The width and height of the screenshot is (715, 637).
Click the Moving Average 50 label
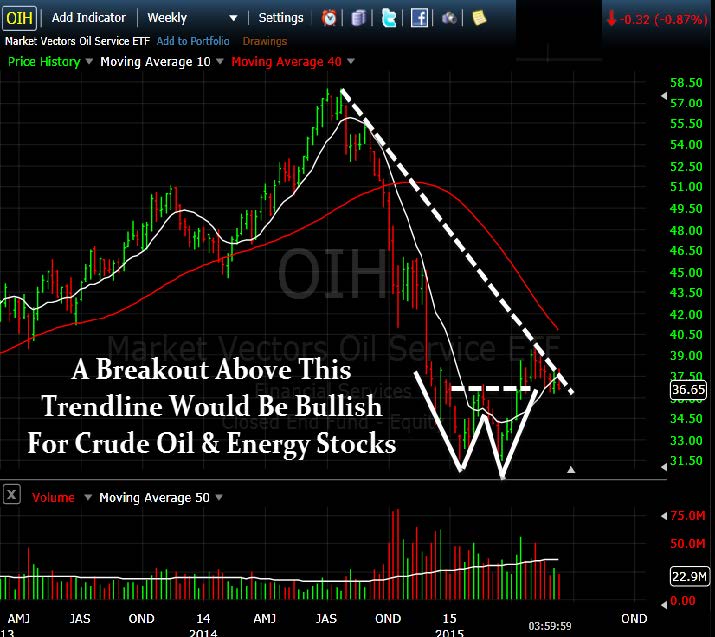click(x=154, y=497)
